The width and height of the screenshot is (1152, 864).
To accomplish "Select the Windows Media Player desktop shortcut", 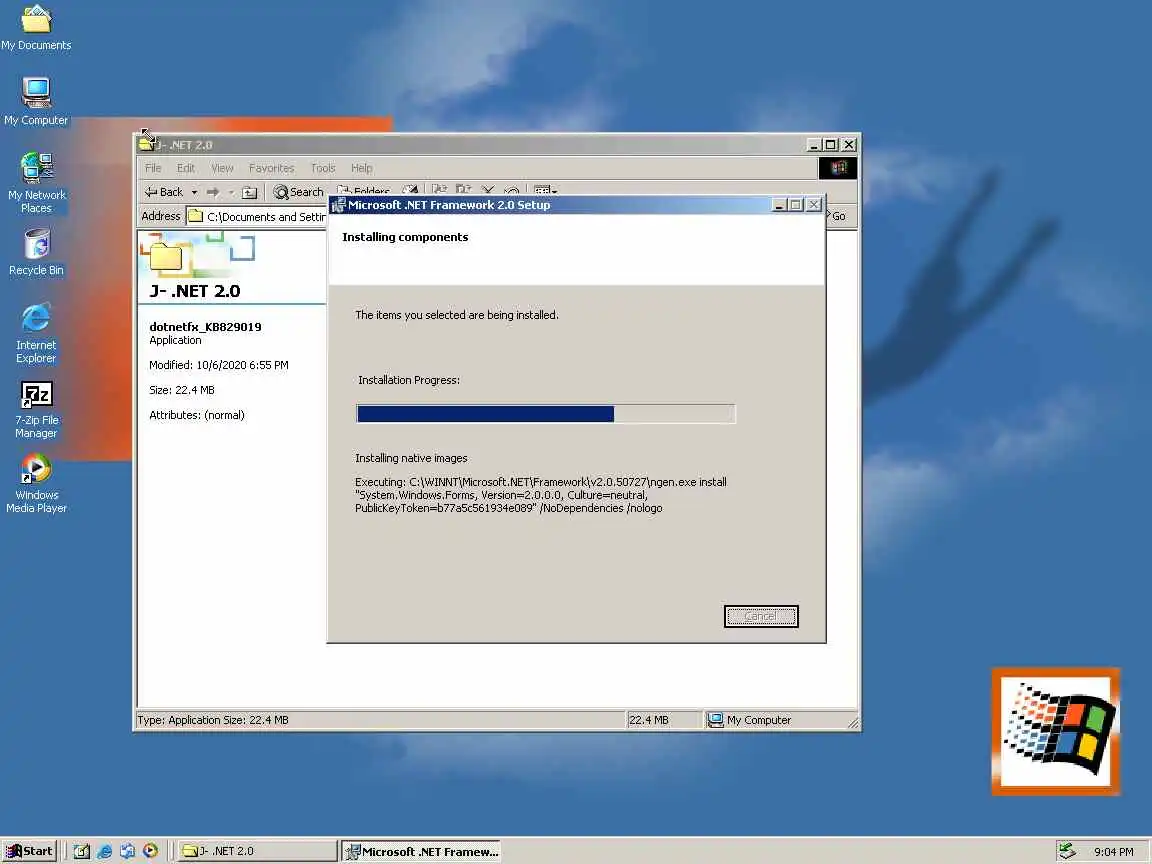I will pos(36,483).
